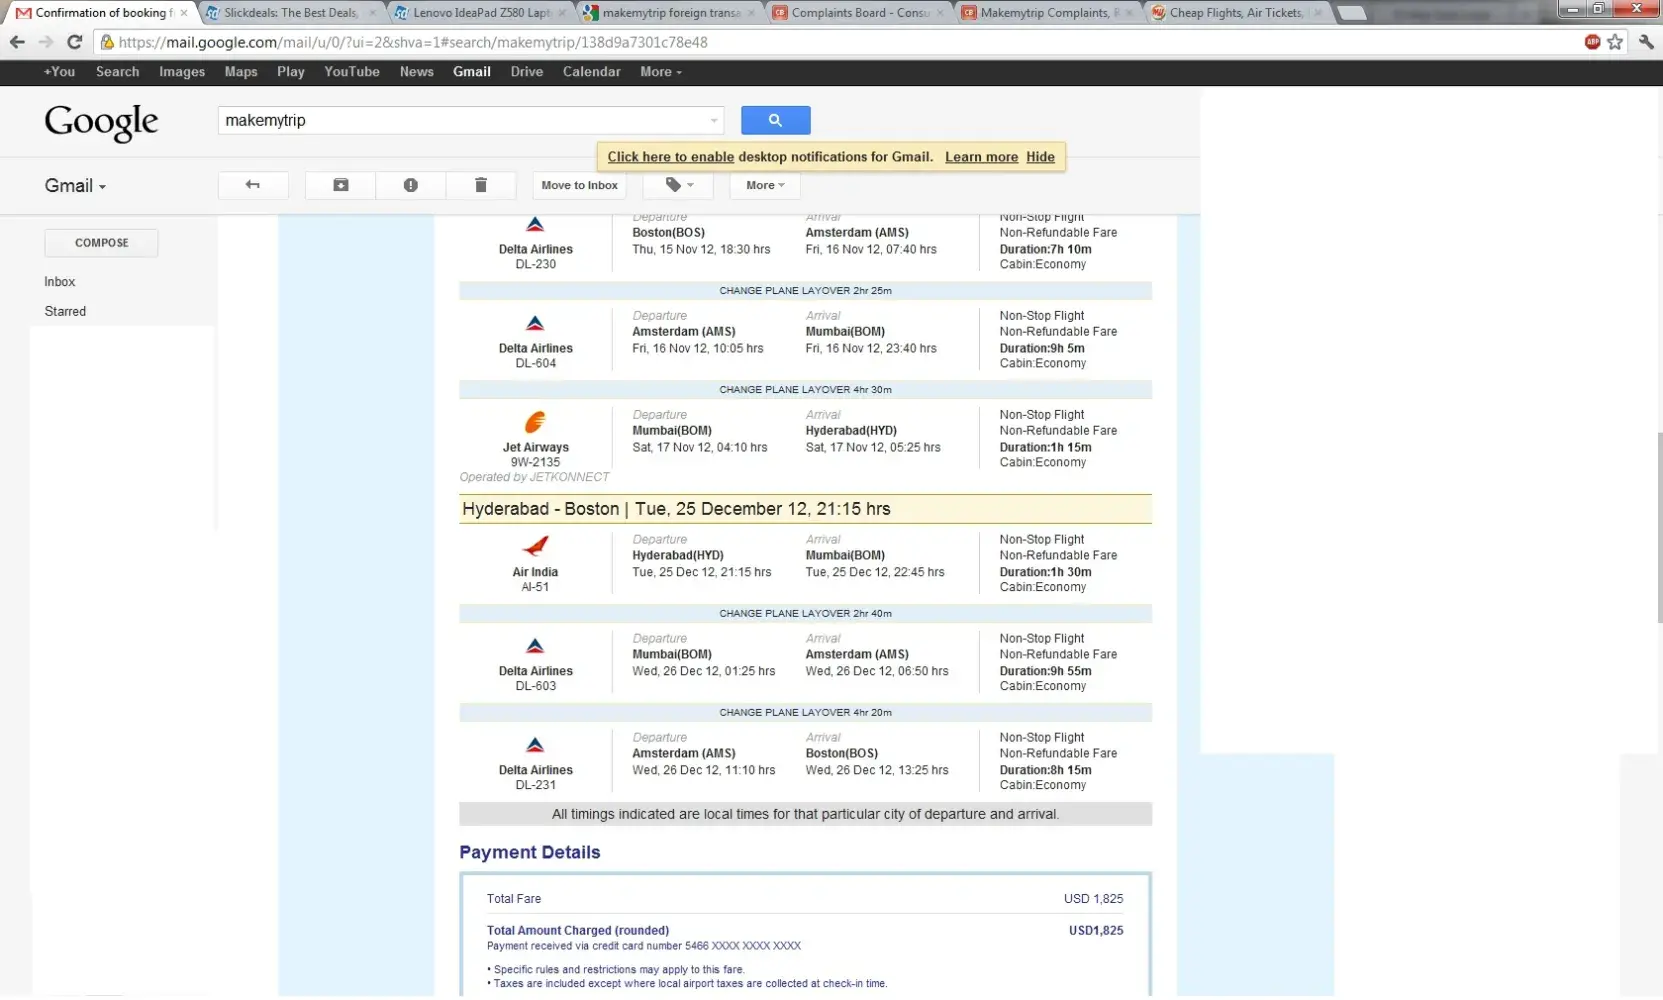Click Gmail in the Google bar
Screen dimensions: 1663x1000
tap(472, 72)
